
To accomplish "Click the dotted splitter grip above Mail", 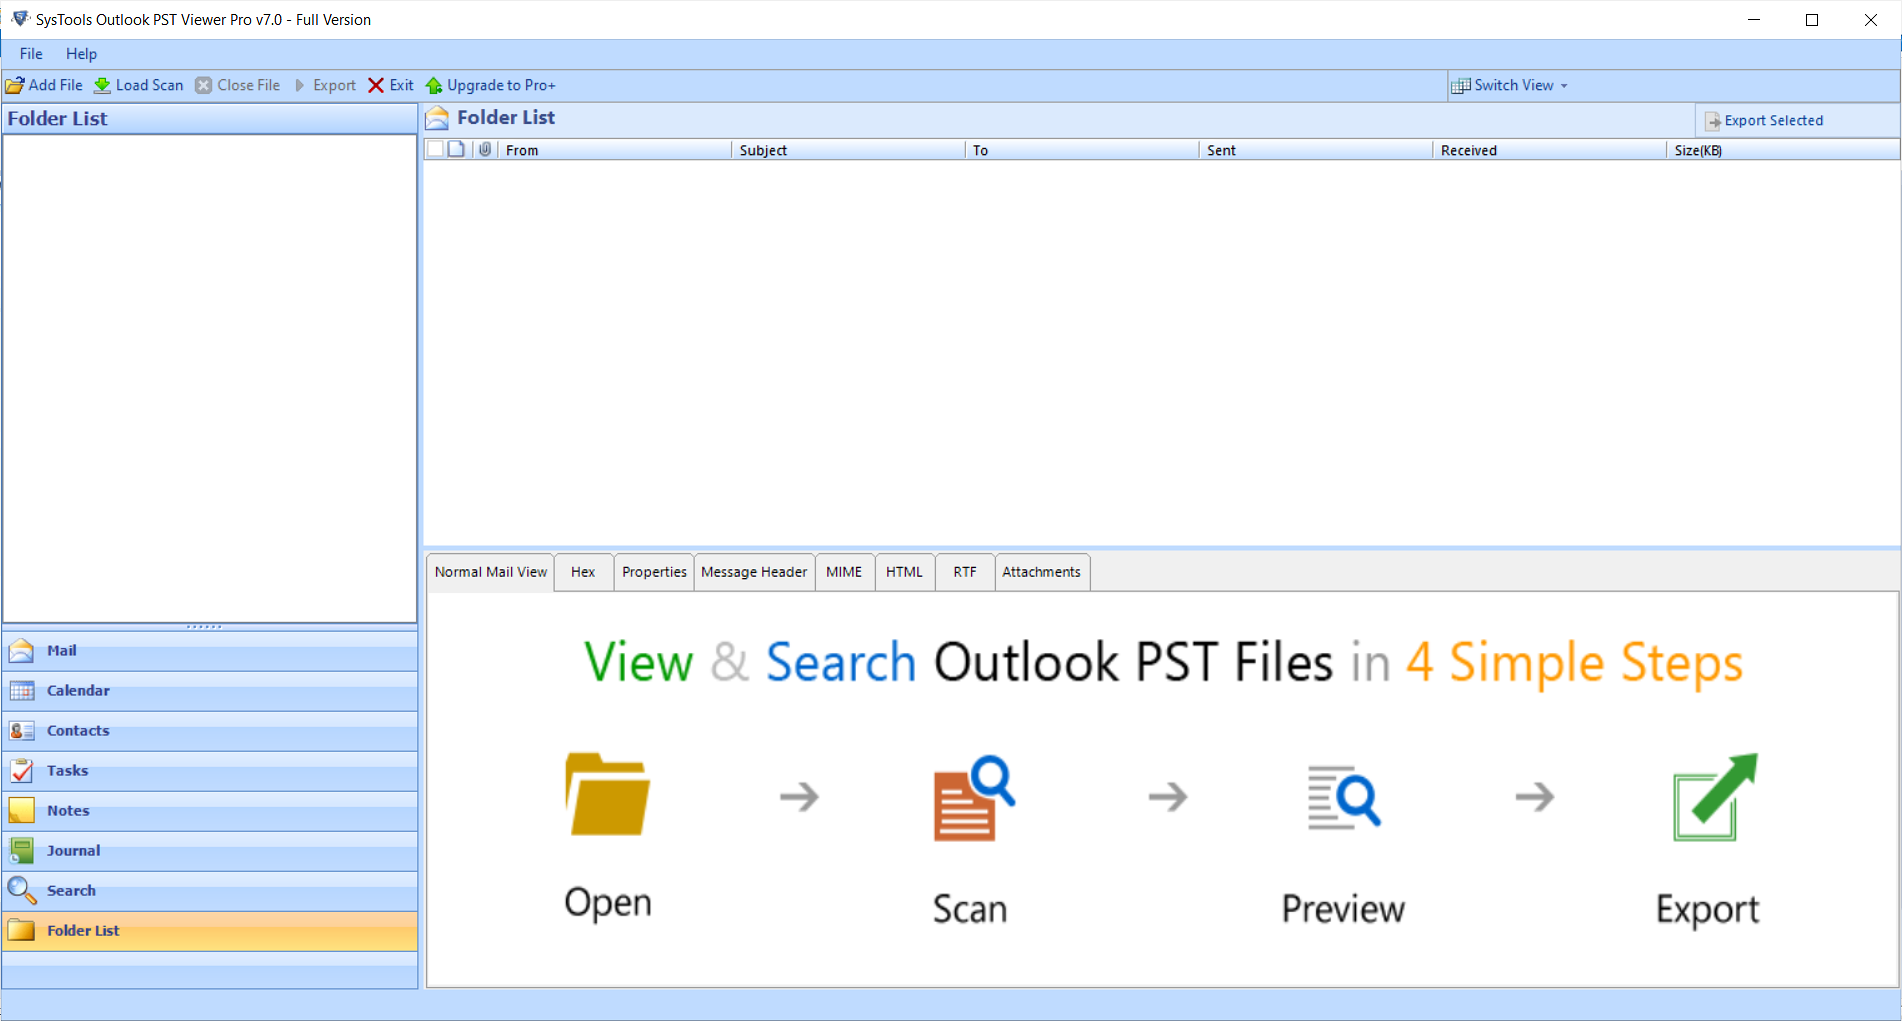I will pos(204,627).
